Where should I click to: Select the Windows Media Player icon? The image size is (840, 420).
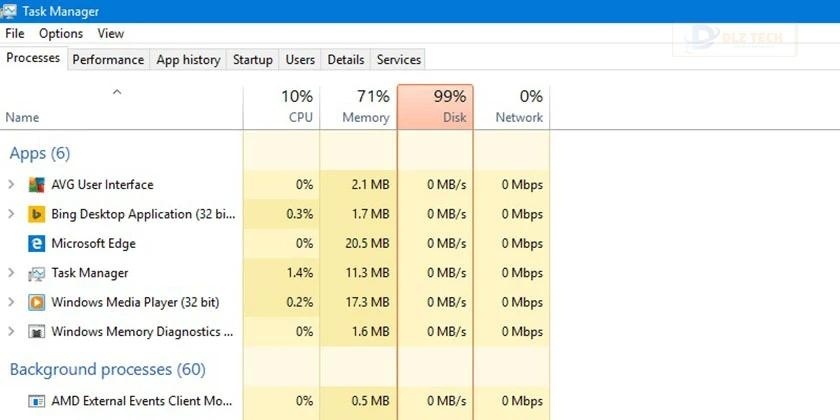coord(37,302)
